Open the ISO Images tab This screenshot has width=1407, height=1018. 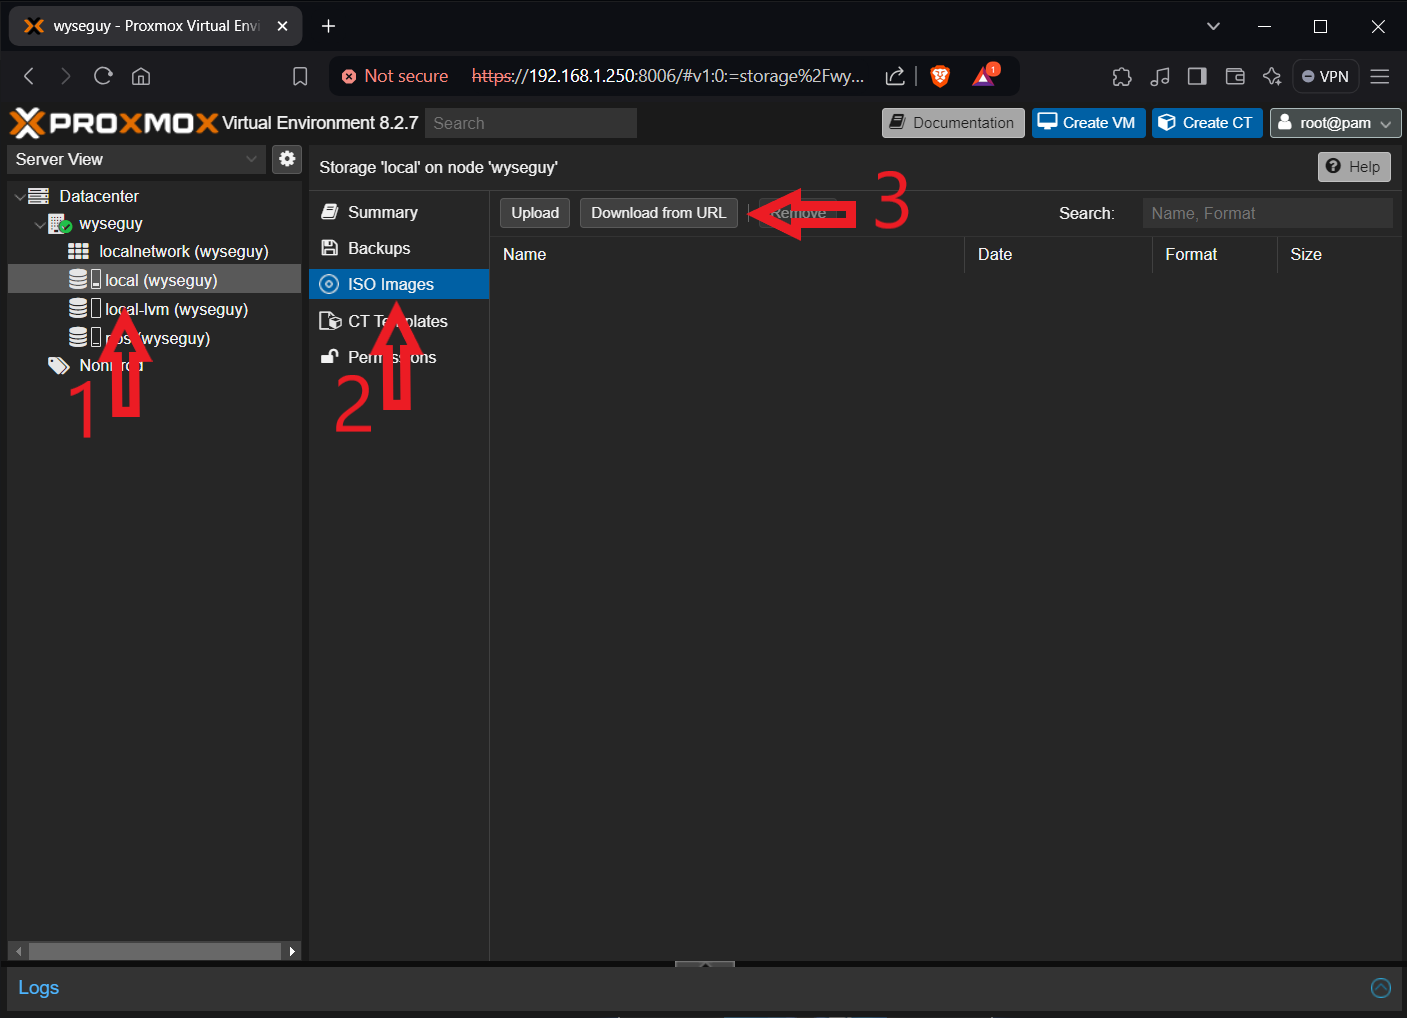pos(399,284)
